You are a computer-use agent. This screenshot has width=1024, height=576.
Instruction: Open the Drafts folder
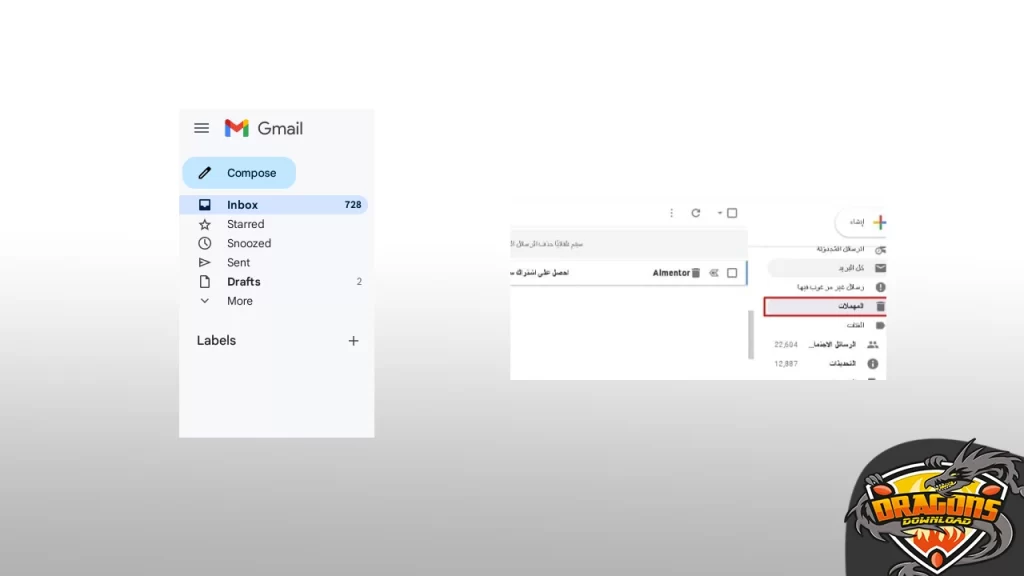tap(243, 282)
